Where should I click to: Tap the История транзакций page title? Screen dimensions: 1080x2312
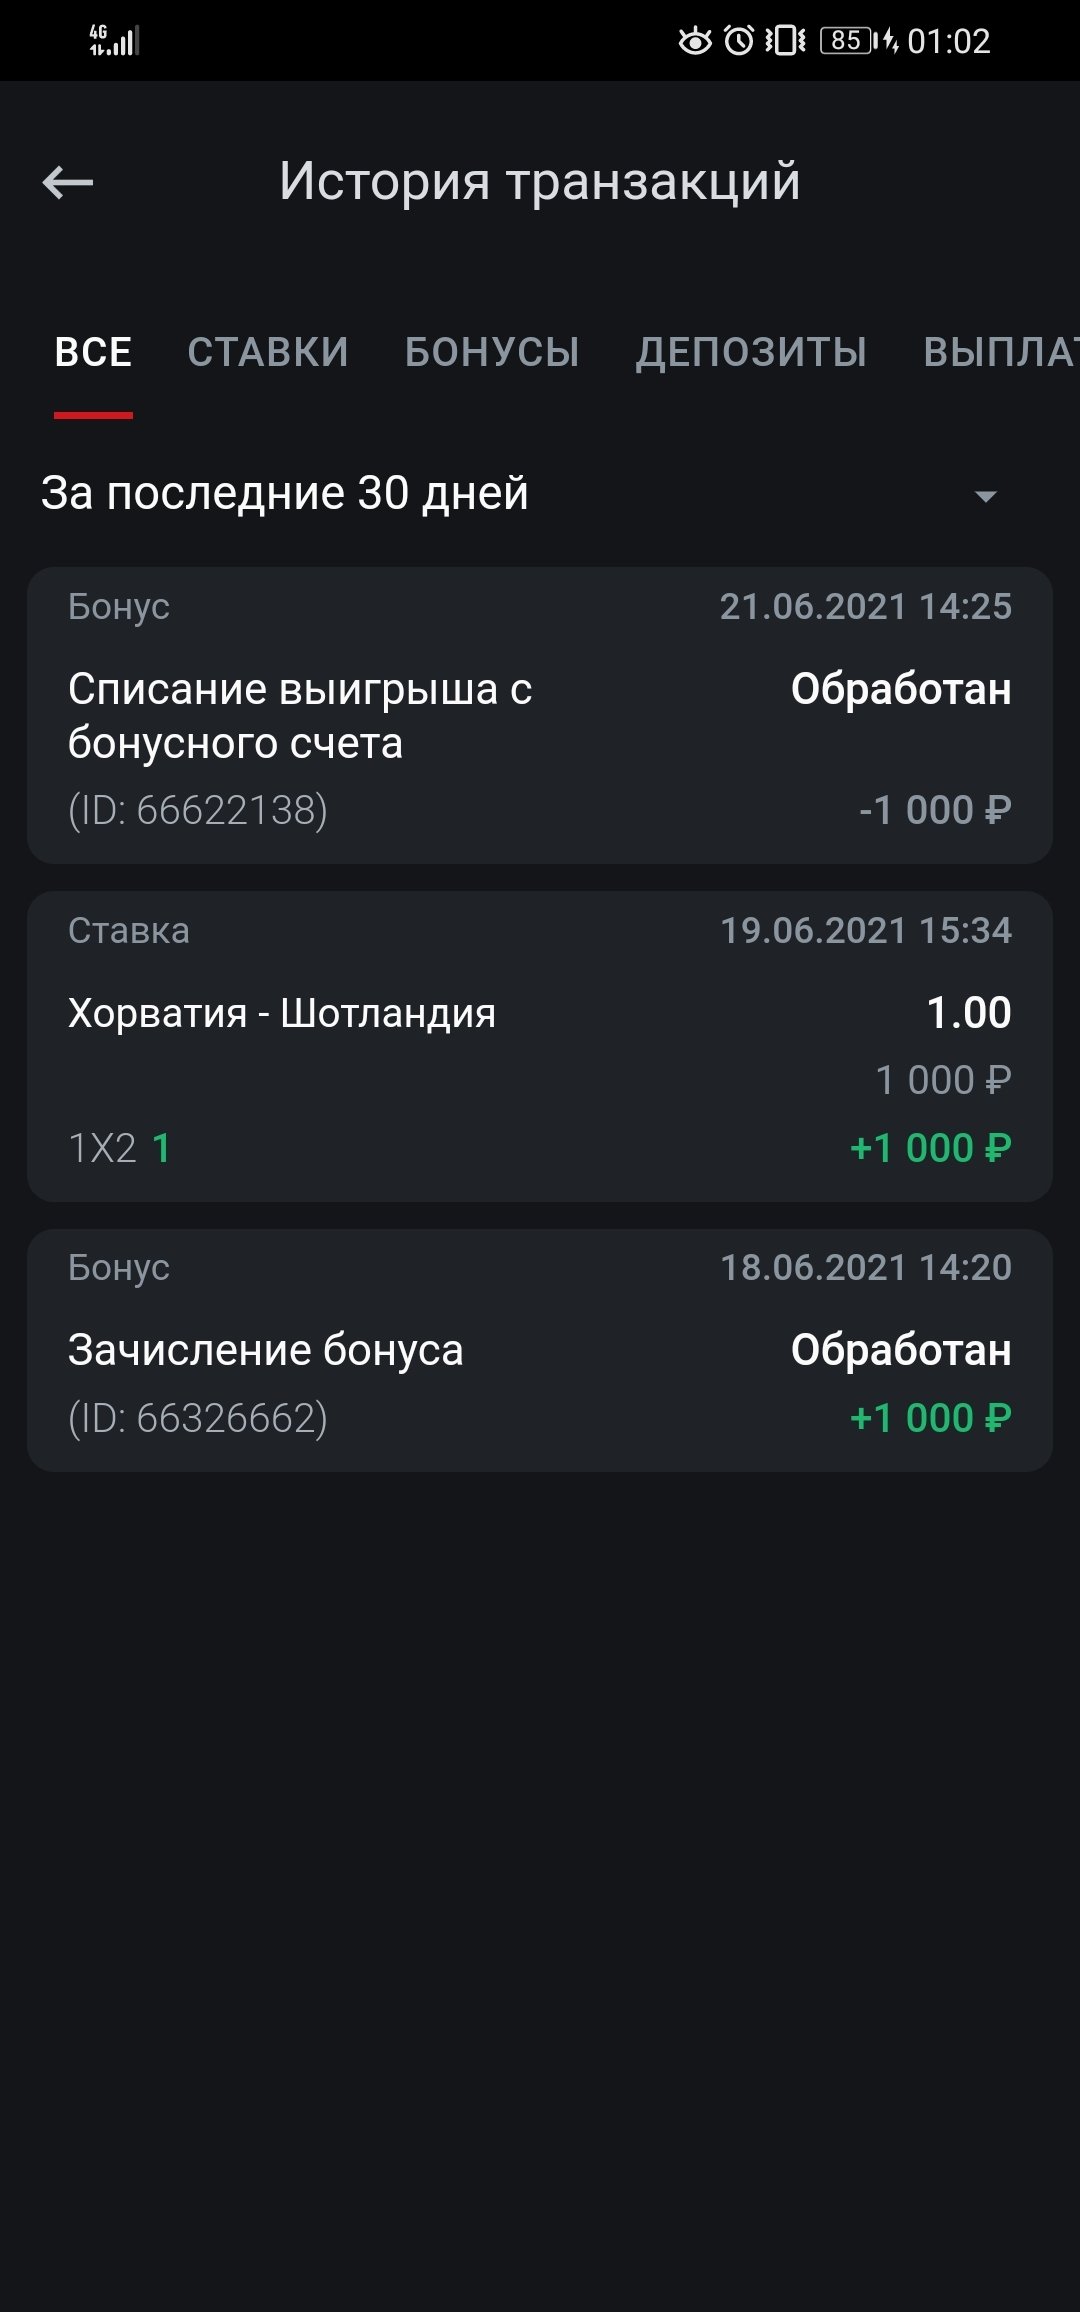click(x=540, y=182)
